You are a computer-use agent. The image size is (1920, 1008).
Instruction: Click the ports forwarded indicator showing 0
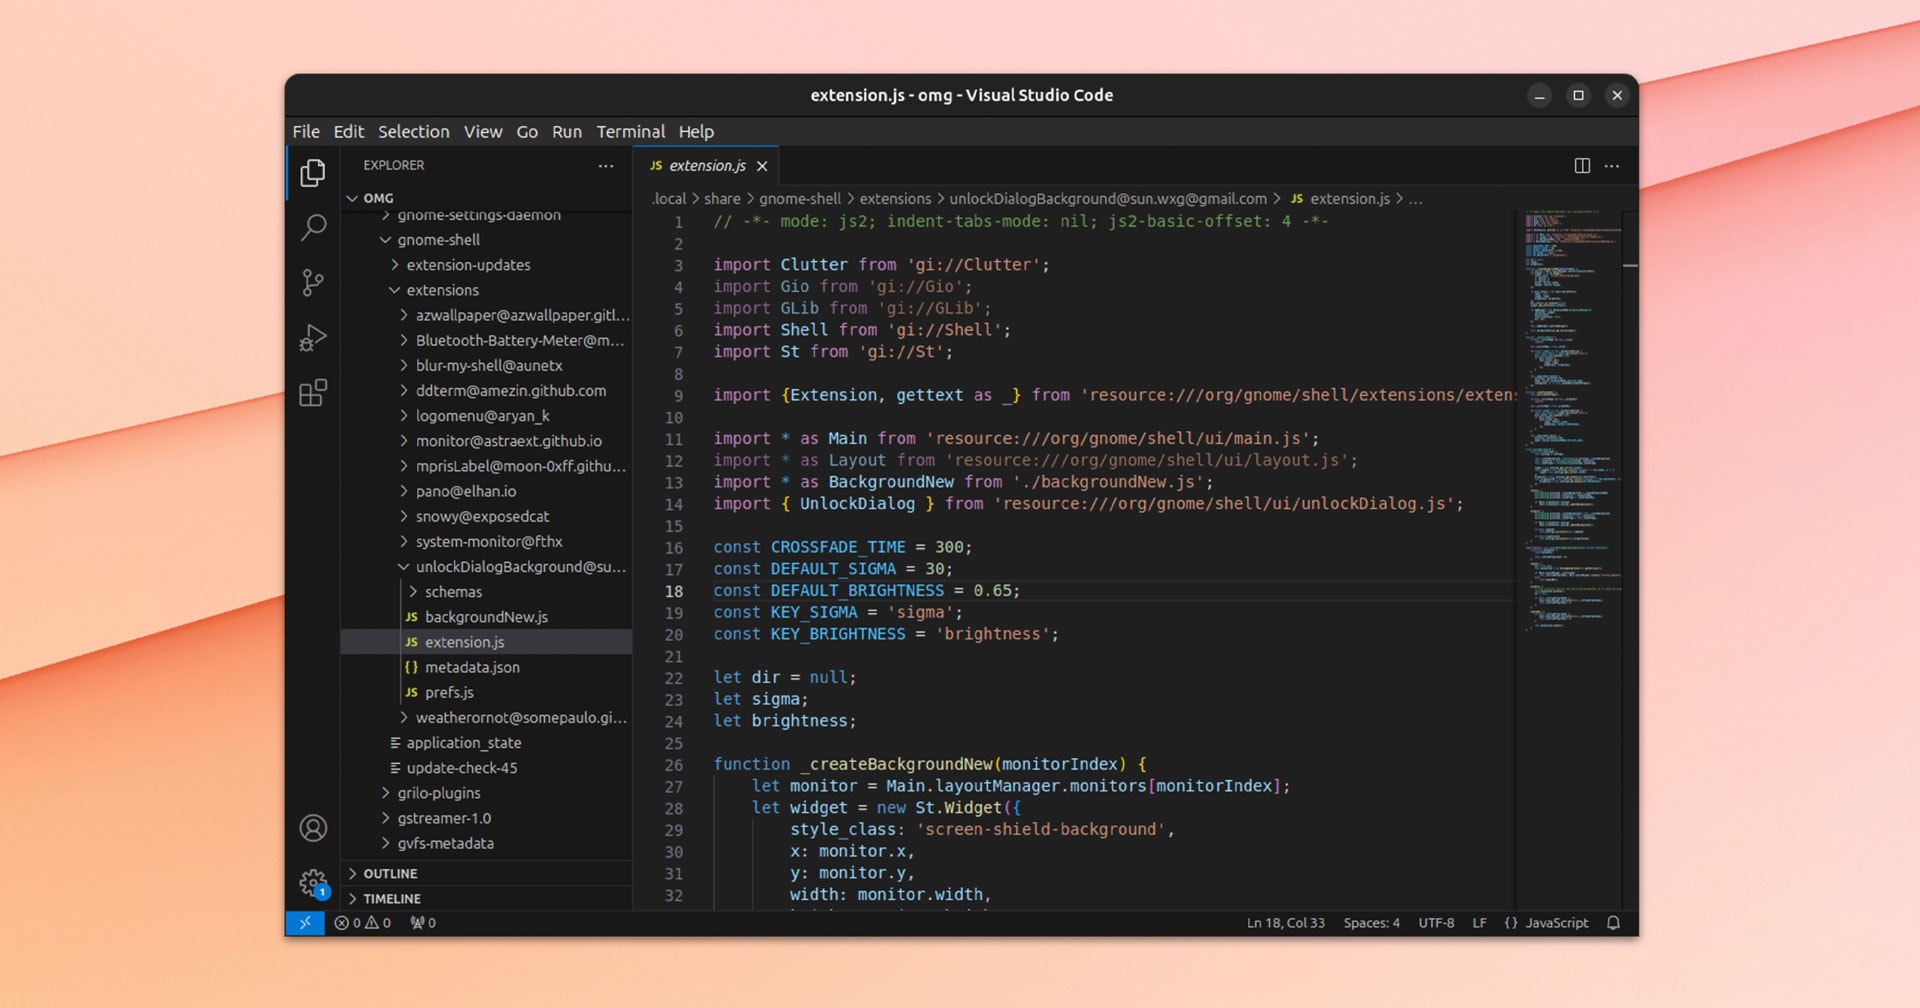tap(423, 923)
